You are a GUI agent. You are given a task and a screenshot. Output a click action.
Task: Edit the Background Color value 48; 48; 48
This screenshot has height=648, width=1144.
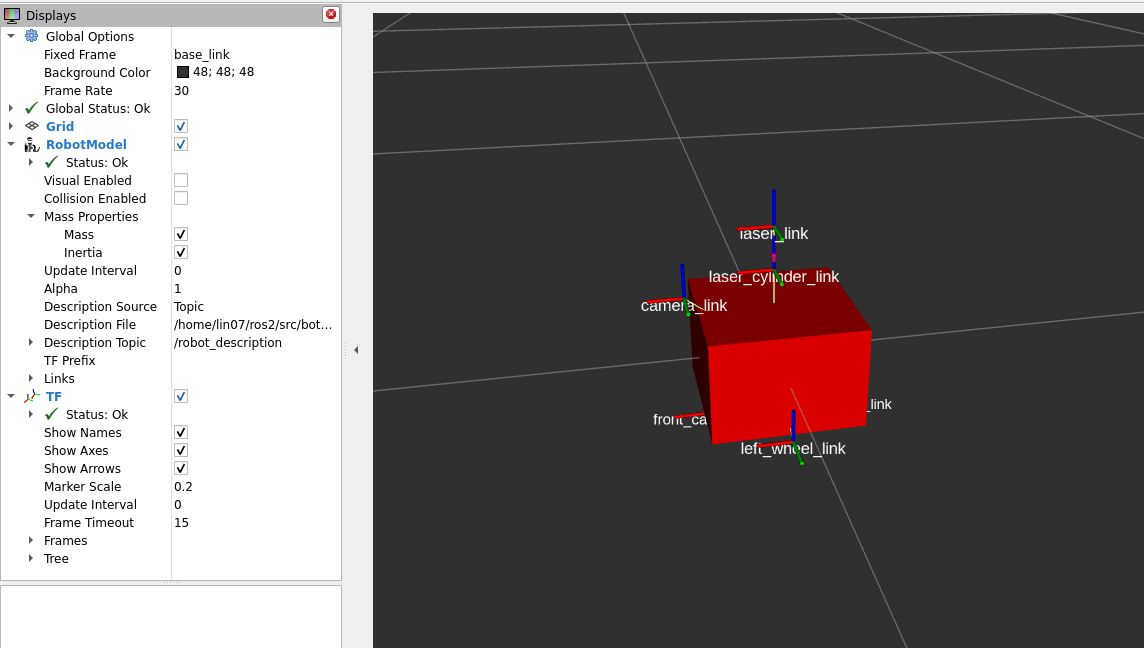[x=223, y=72]
